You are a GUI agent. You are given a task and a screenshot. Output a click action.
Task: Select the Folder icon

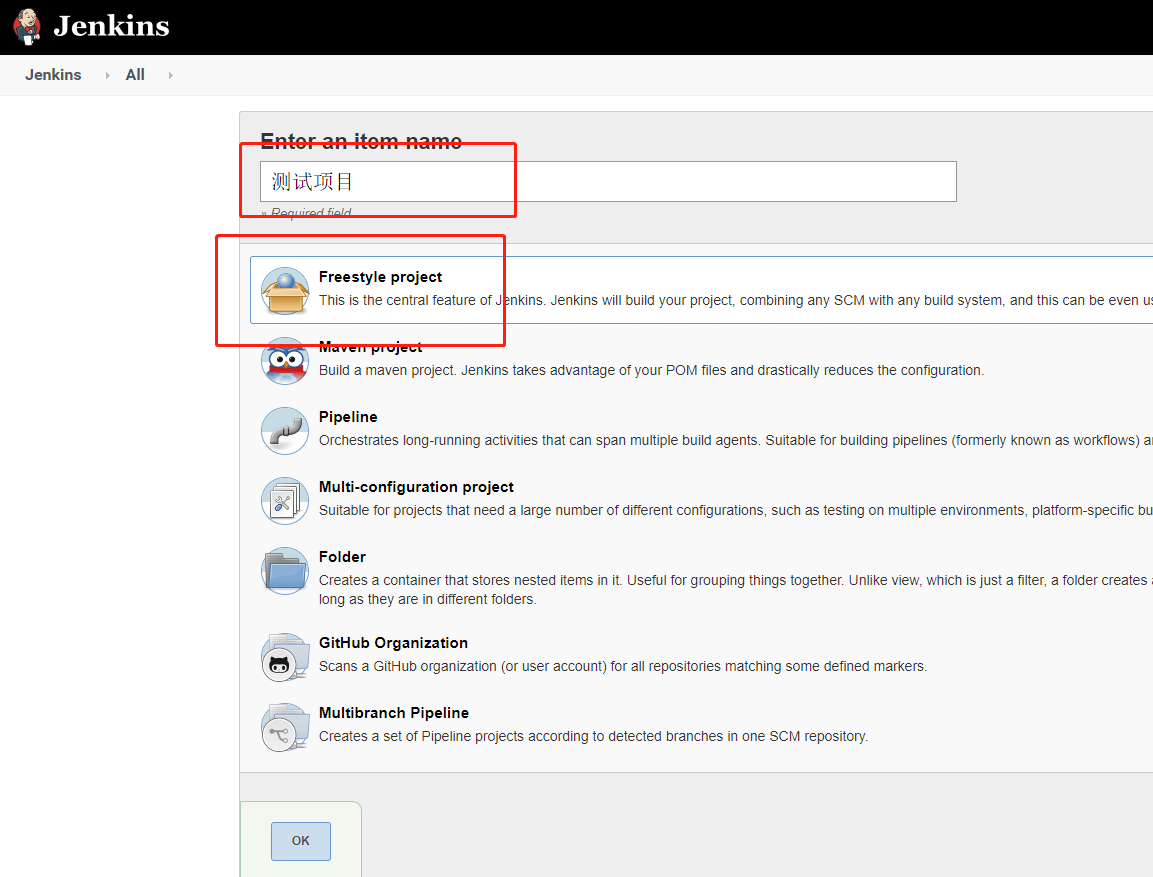pyautogui.click(x=285, y=570)
